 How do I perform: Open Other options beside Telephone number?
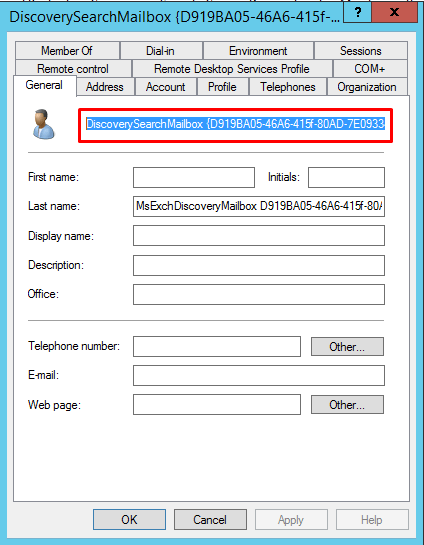point(347,347)
